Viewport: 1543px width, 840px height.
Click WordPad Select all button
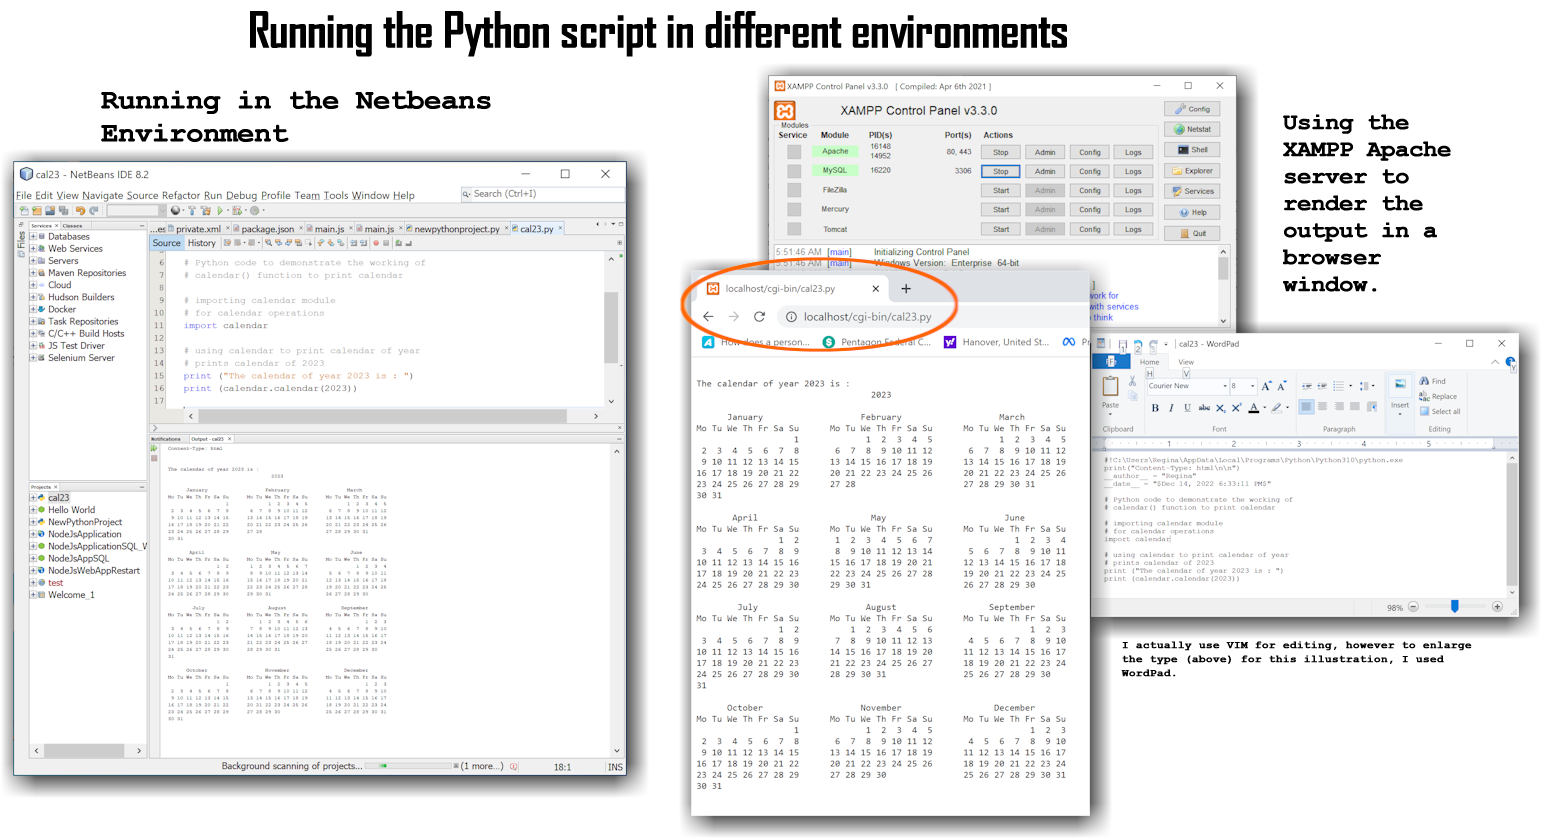tap(1440, 411)
